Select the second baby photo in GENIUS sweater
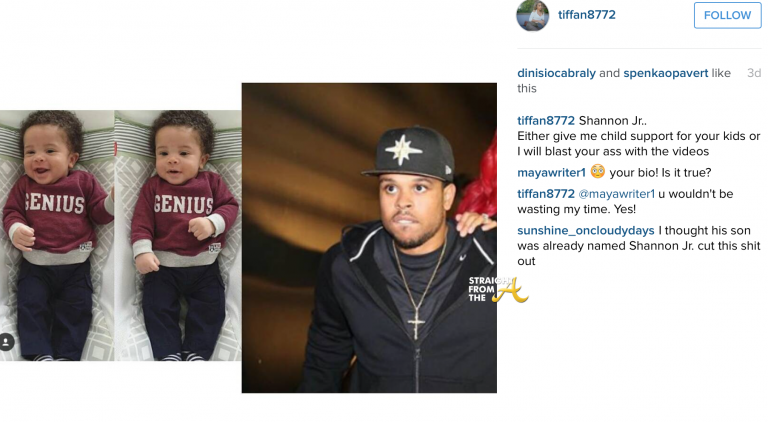Screen dimensions: 768x422 pos(178,235)
